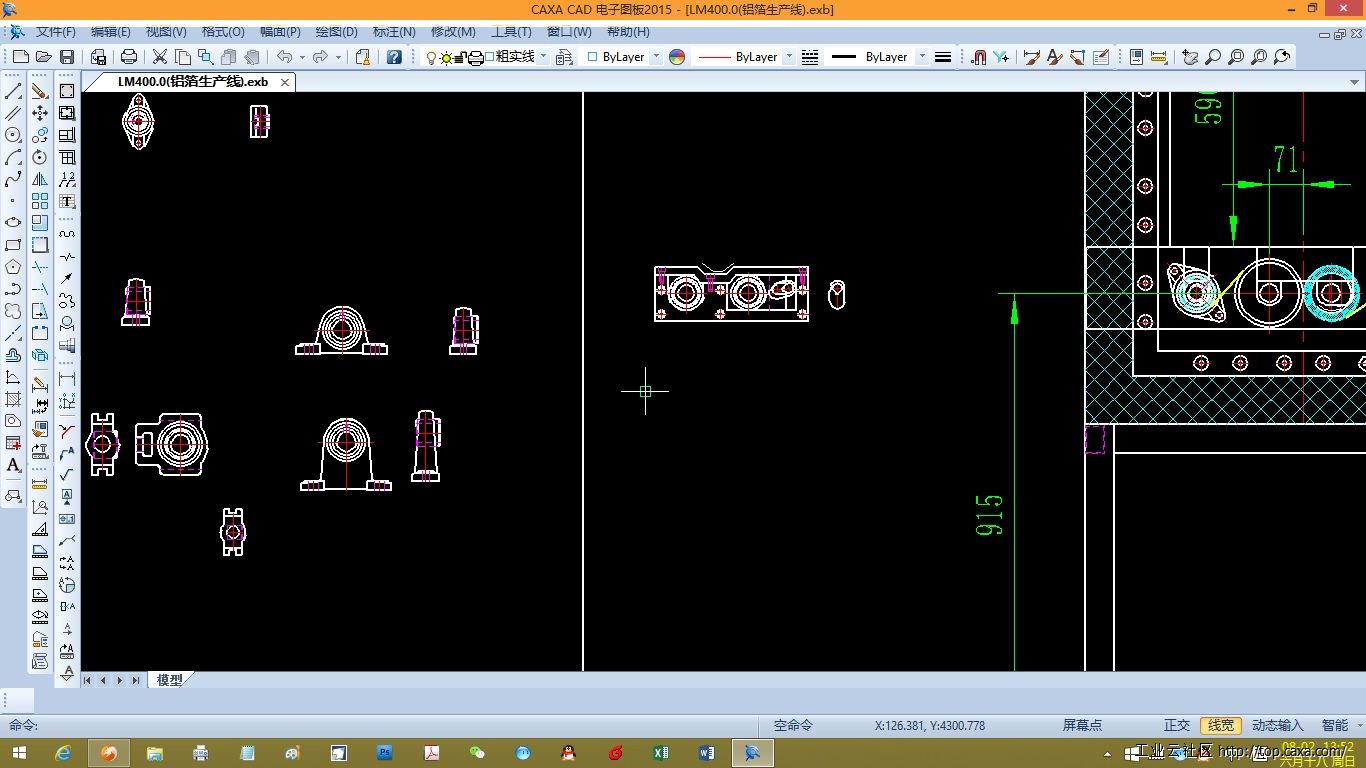Close the LM400.0 document tab
This screenshot has width=1366, height=768.
click(285, 82)
